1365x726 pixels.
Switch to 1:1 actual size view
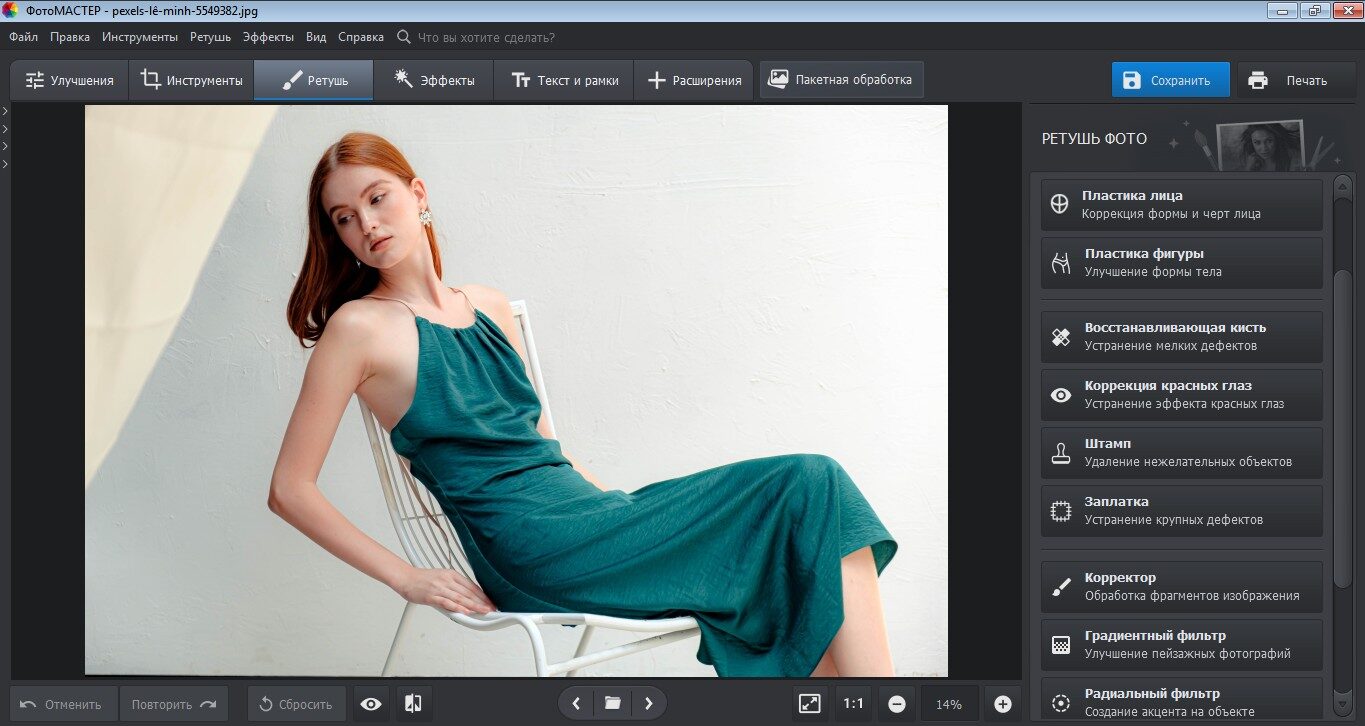pos(853,704)
